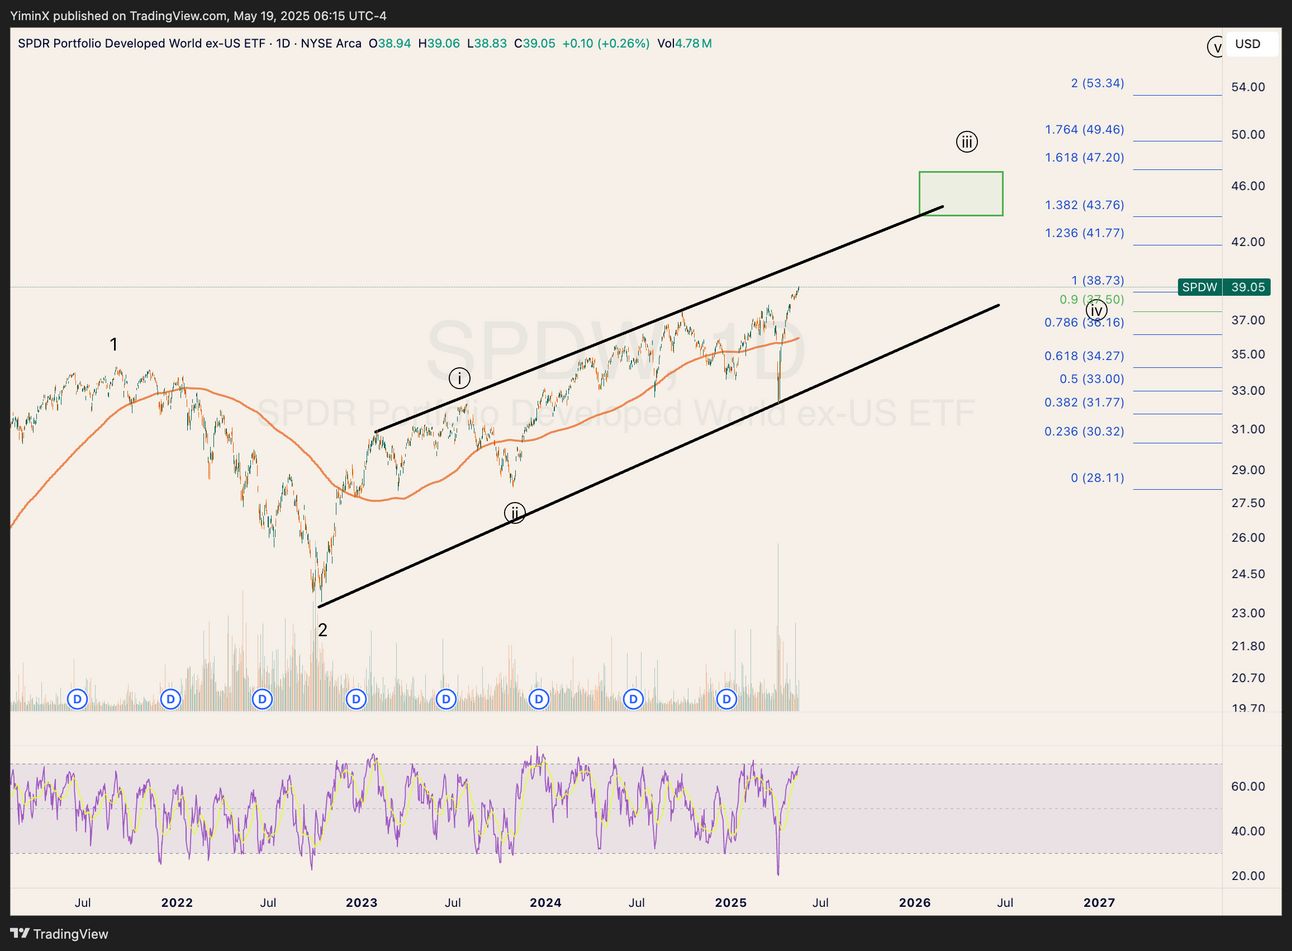The image size is (1292, 951).
Task: Click 40.00 on the RSI scale
Action: (x=1248, y=831)
